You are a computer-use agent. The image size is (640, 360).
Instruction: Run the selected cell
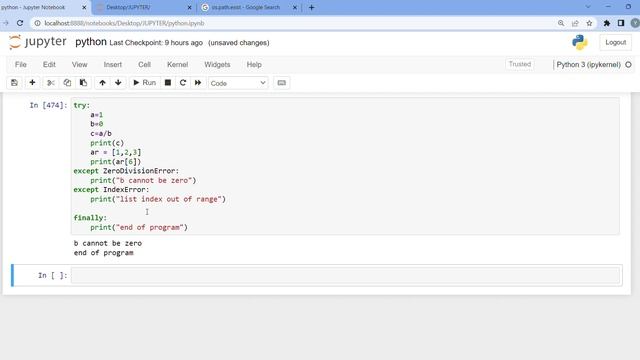[144, 83]
